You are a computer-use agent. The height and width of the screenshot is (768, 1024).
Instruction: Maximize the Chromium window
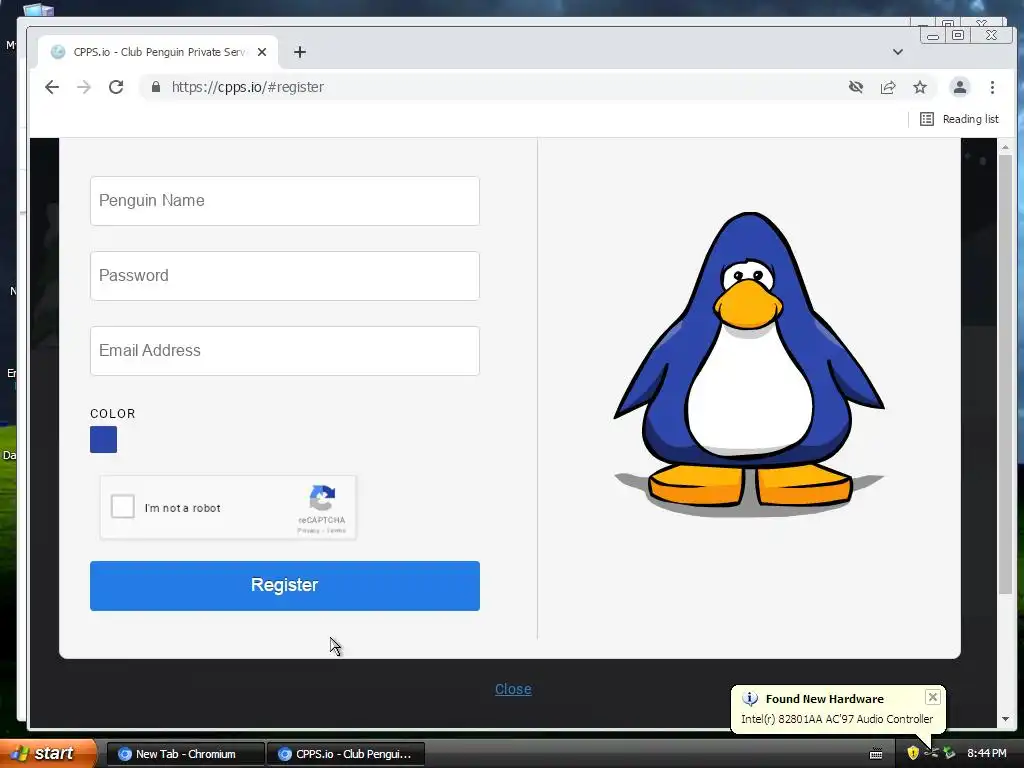[957, 35]
